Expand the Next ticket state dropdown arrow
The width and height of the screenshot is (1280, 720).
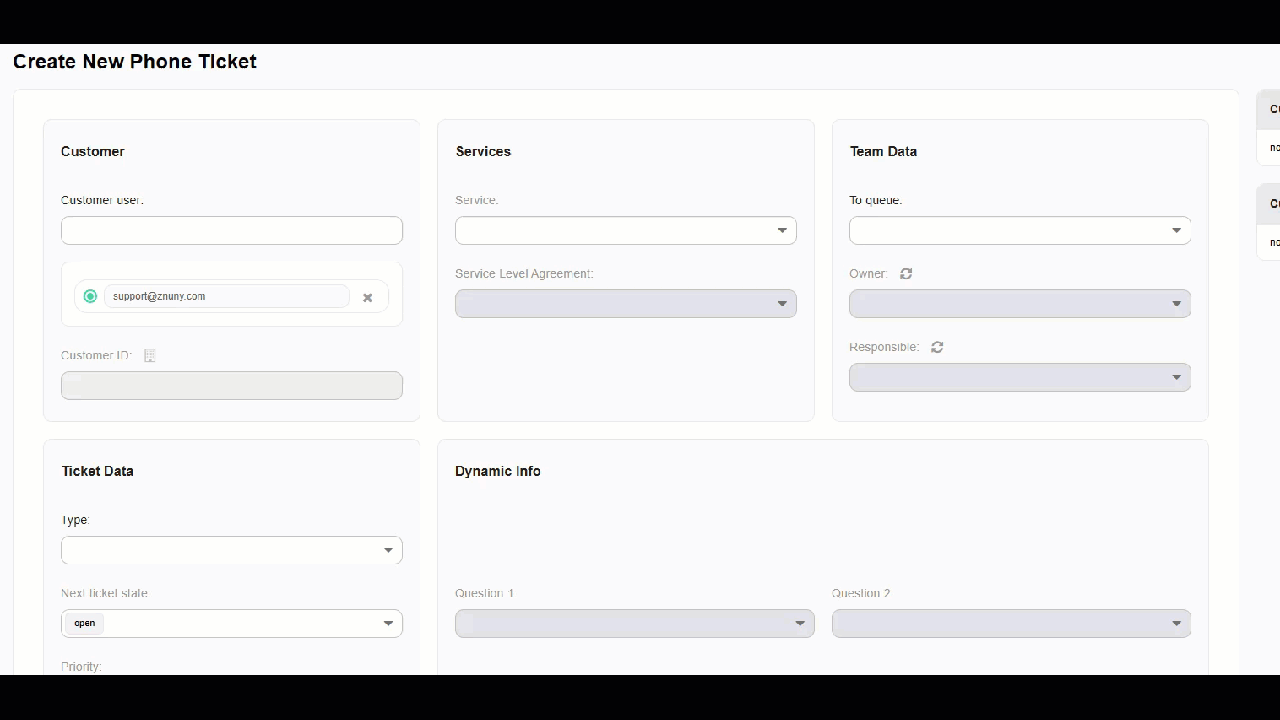pyautogui.click(x=388, y=623)
